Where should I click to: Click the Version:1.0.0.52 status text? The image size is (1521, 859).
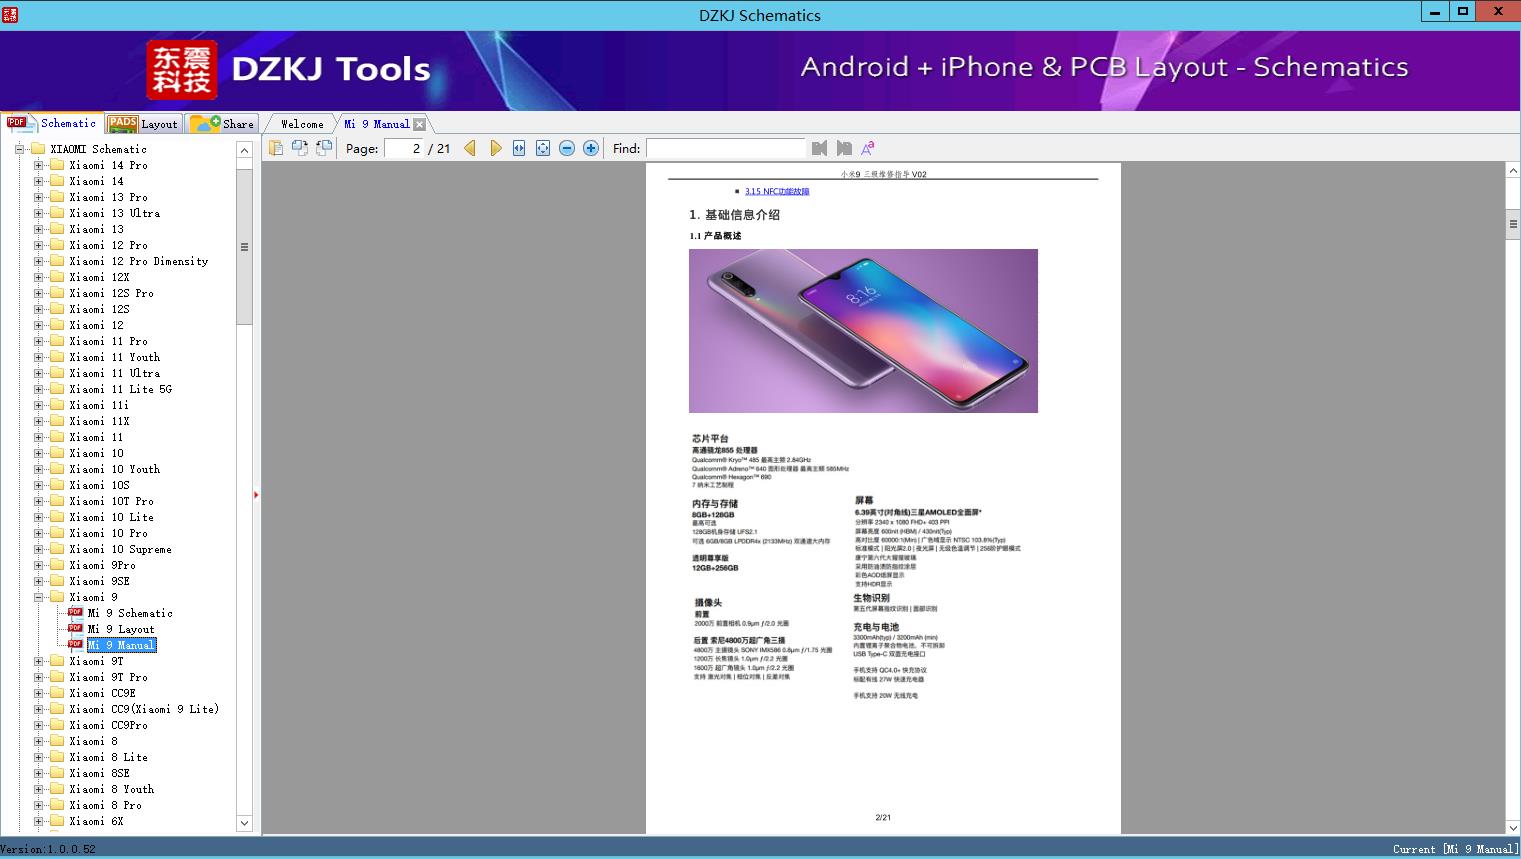(49, 849)
